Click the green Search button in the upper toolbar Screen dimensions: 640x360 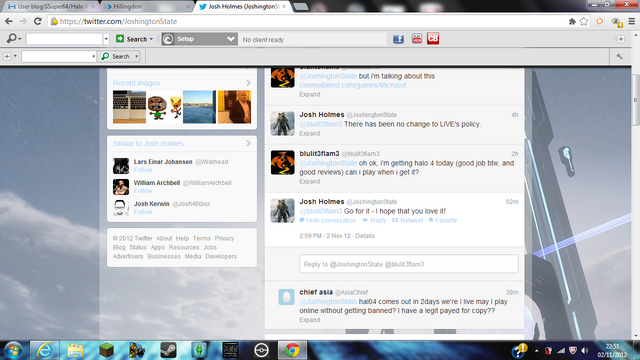131,39
